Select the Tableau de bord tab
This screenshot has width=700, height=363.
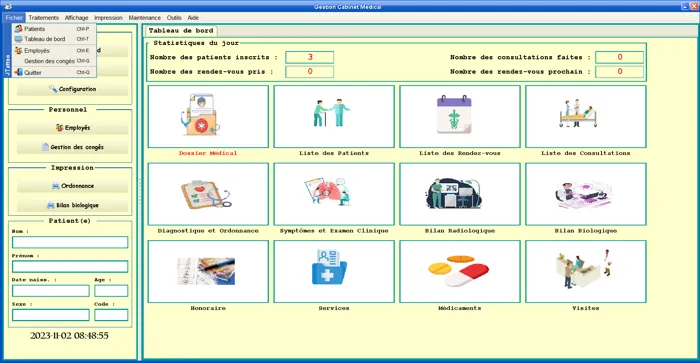coord(181,31)
